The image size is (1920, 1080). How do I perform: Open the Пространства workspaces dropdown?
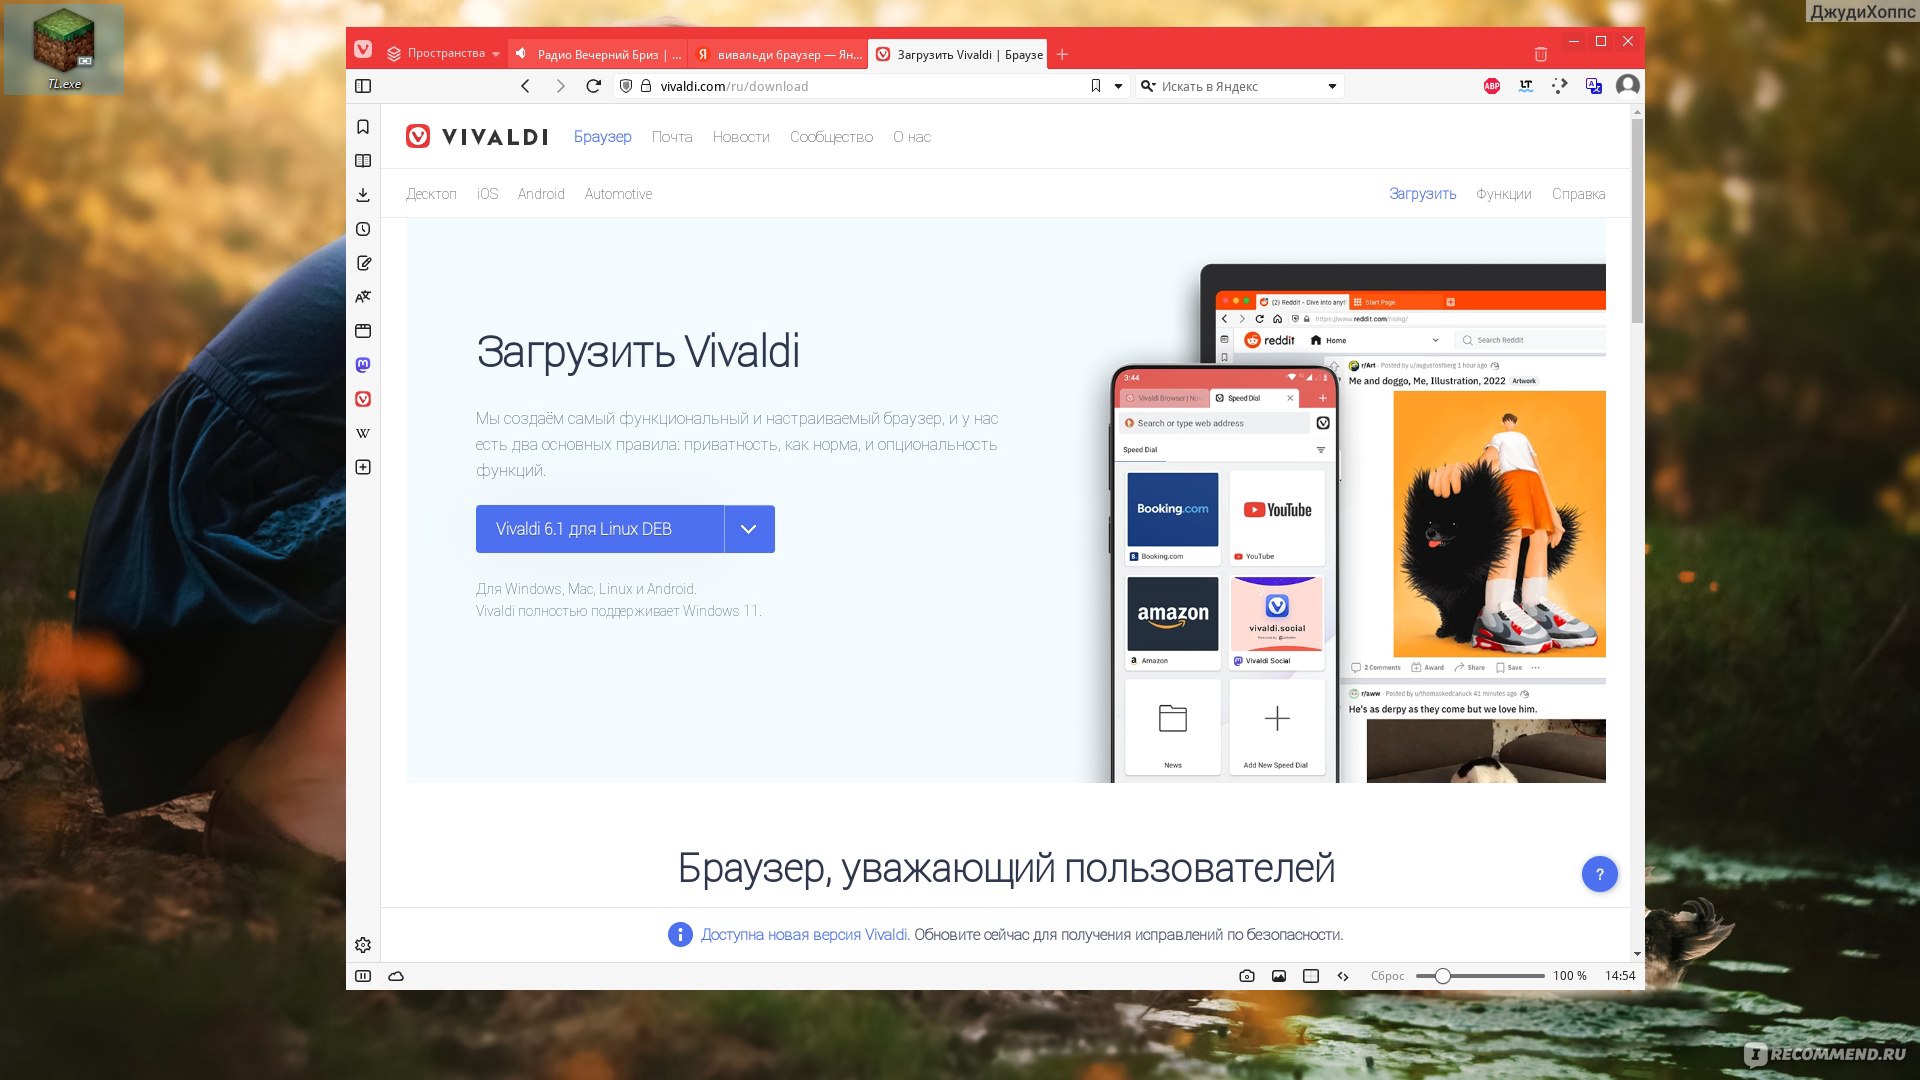tap(443, 54)
